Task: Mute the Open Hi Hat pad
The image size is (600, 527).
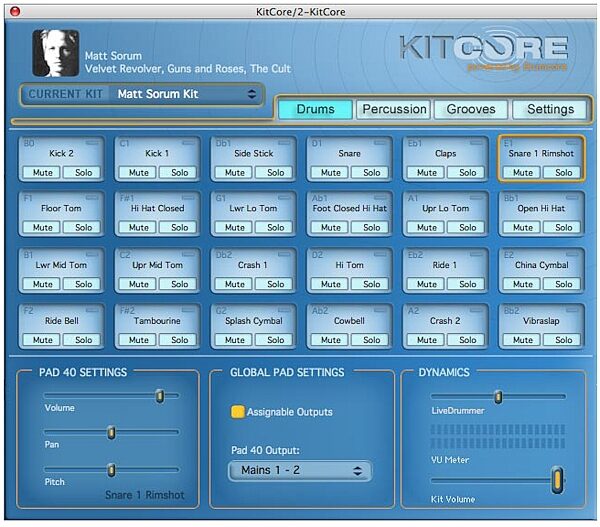Action: click(x=523, y=228)
